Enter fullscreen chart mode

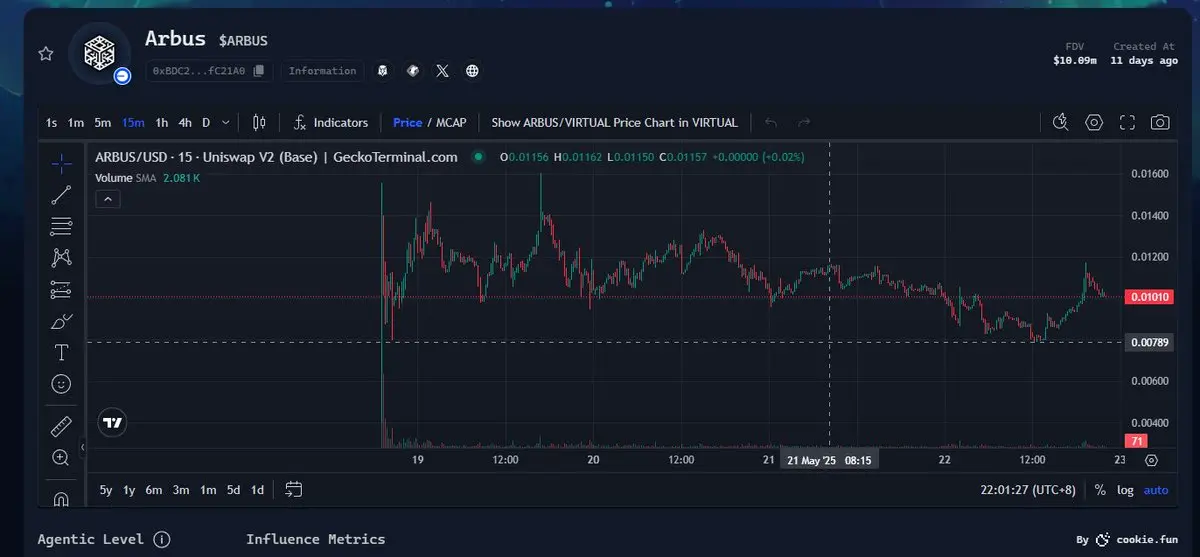coord(1127,123)
